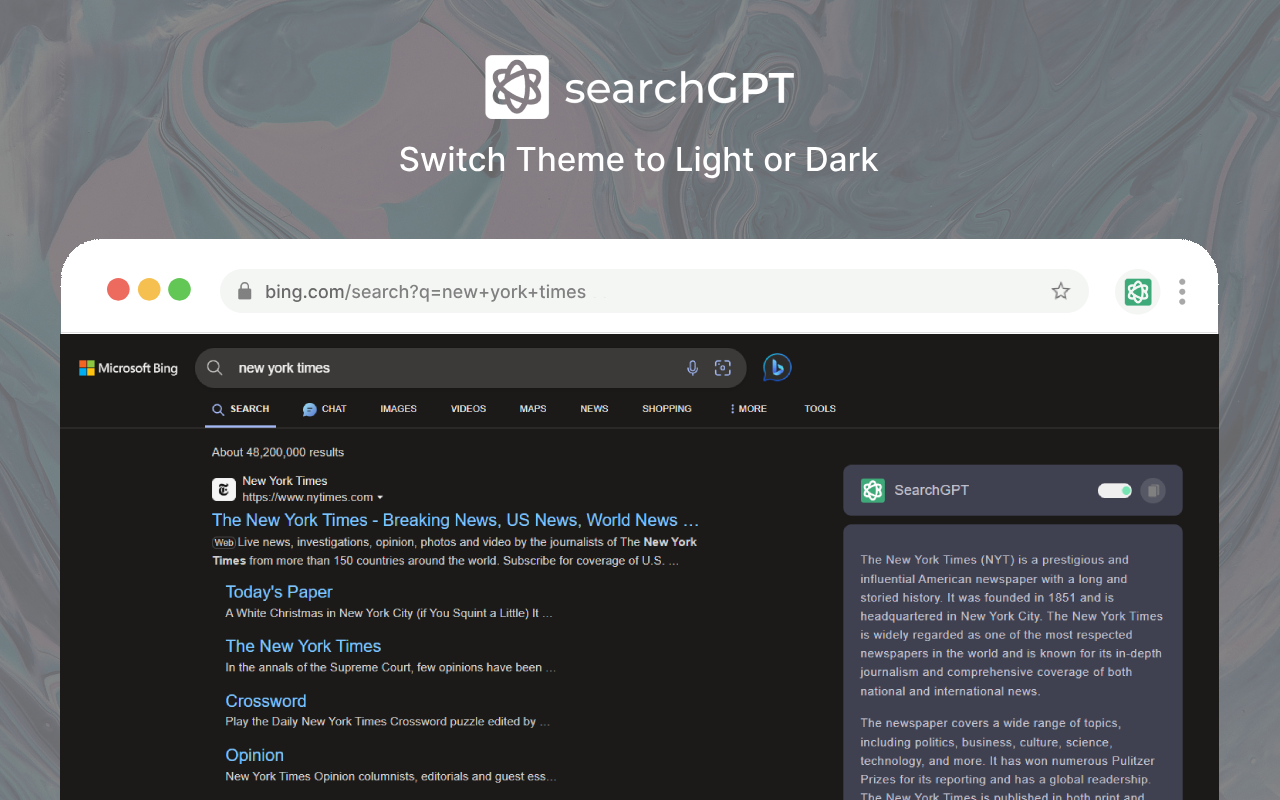Activate voice search with the microphone icon
This screenshot has height=800, width=1280.
point(692,367)
